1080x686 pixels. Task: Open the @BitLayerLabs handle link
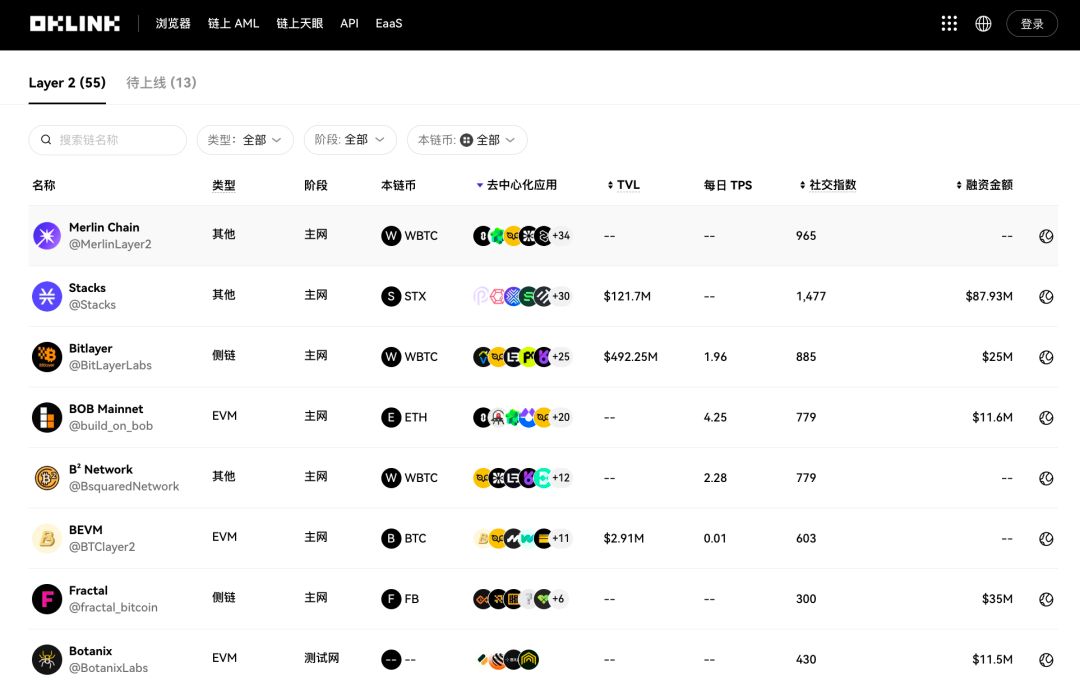[110, 366]
